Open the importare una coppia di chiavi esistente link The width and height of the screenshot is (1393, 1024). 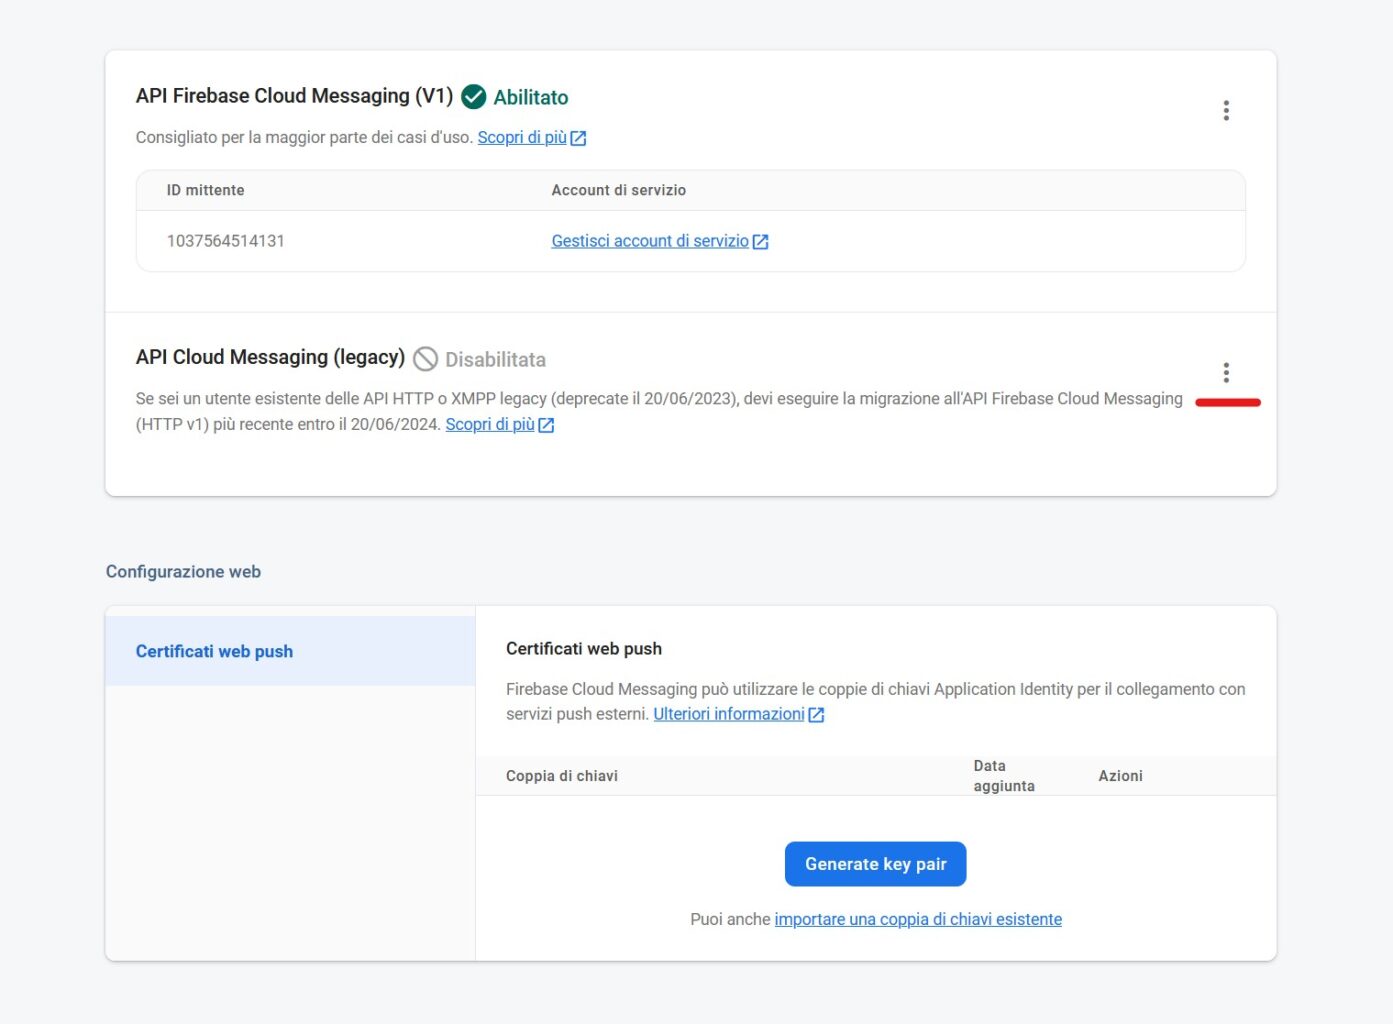pyautogui.click(x=918, y=918)
